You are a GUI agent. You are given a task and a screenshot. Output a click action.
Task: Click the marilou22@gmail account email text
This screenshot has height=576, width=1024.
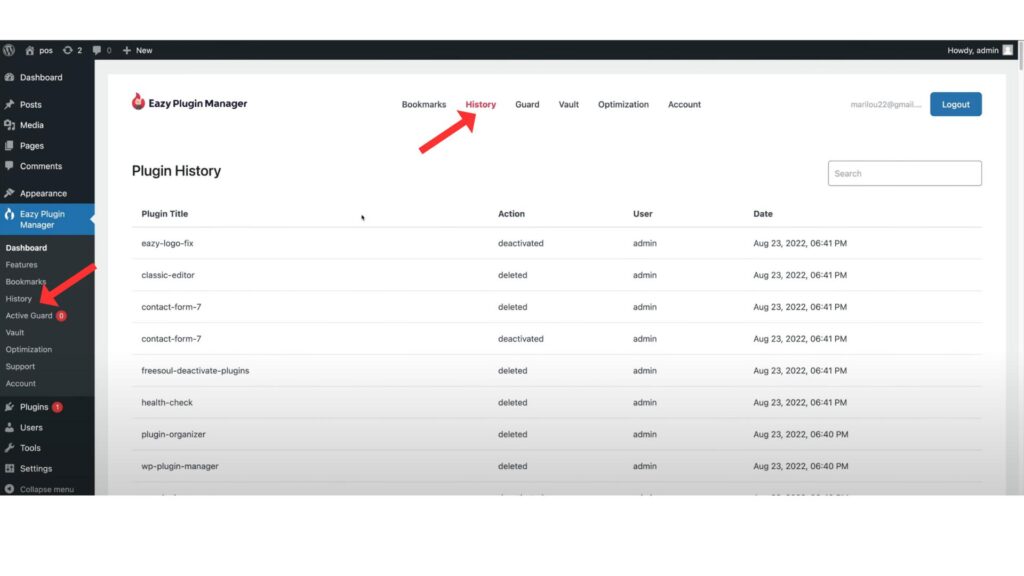[x=886, y=104]
